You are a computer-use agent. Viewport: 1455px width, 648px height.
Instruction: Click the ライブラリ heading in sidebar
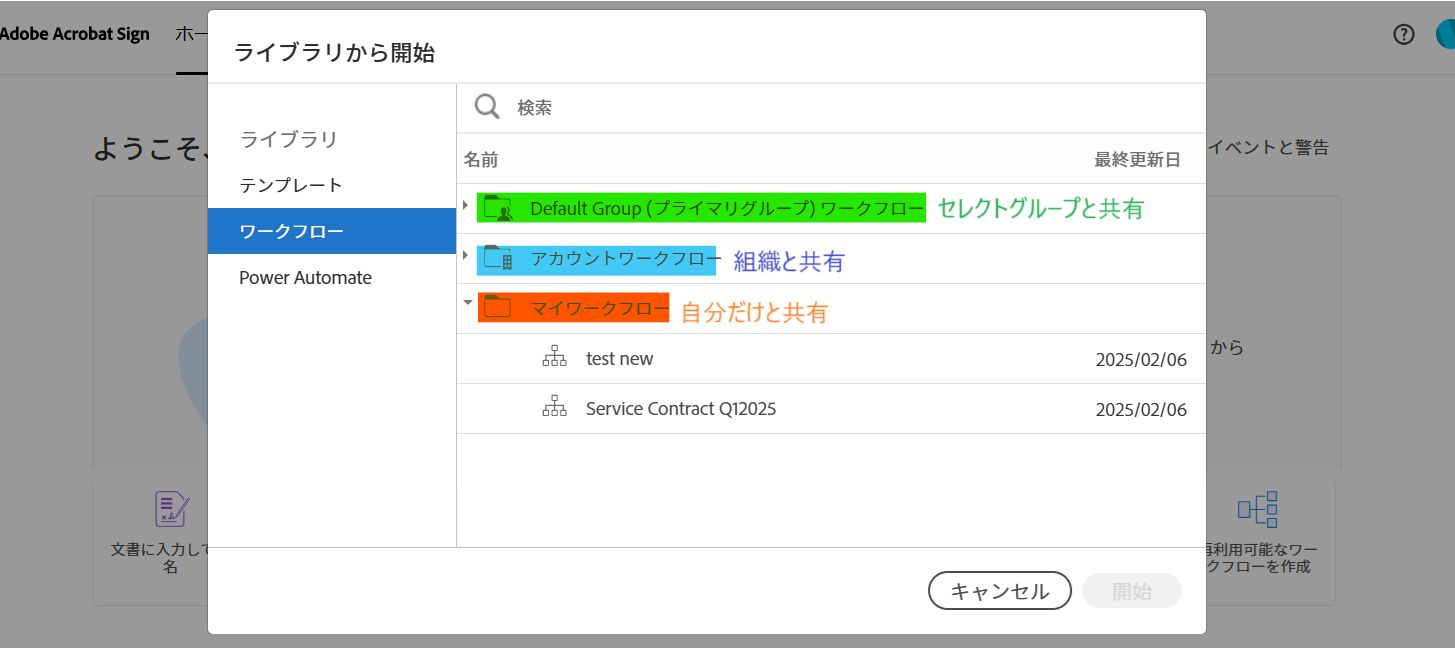pyautogui.click(x=289, y=139)
